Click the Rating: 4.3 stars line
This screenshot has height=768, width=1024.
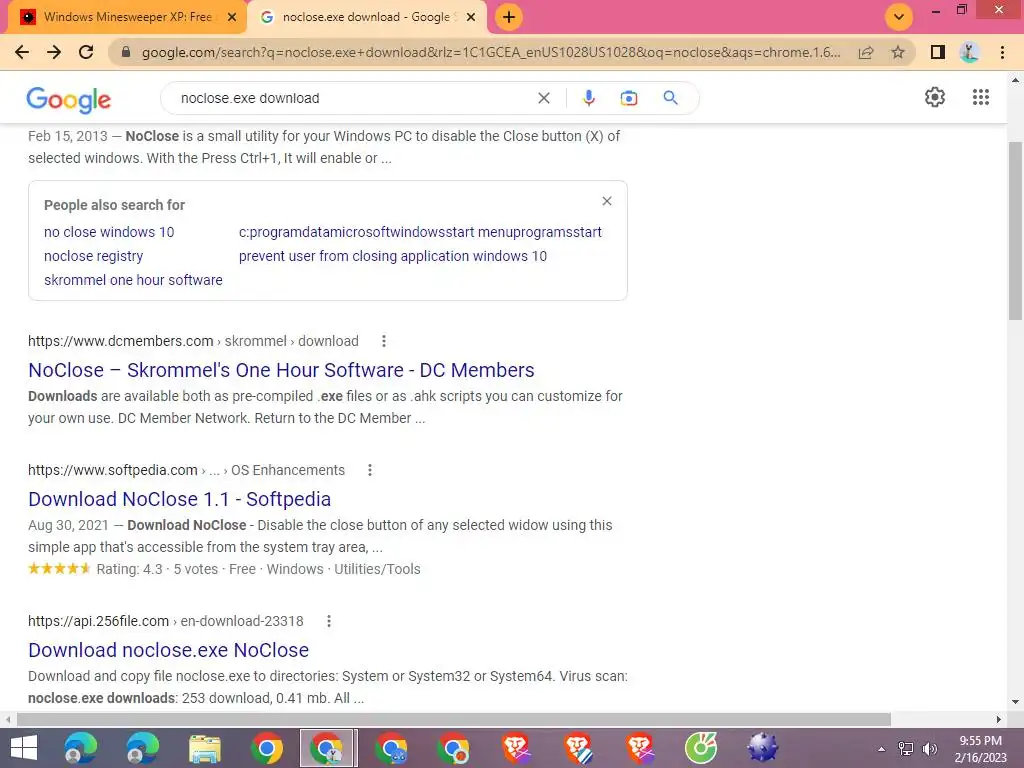224,569
